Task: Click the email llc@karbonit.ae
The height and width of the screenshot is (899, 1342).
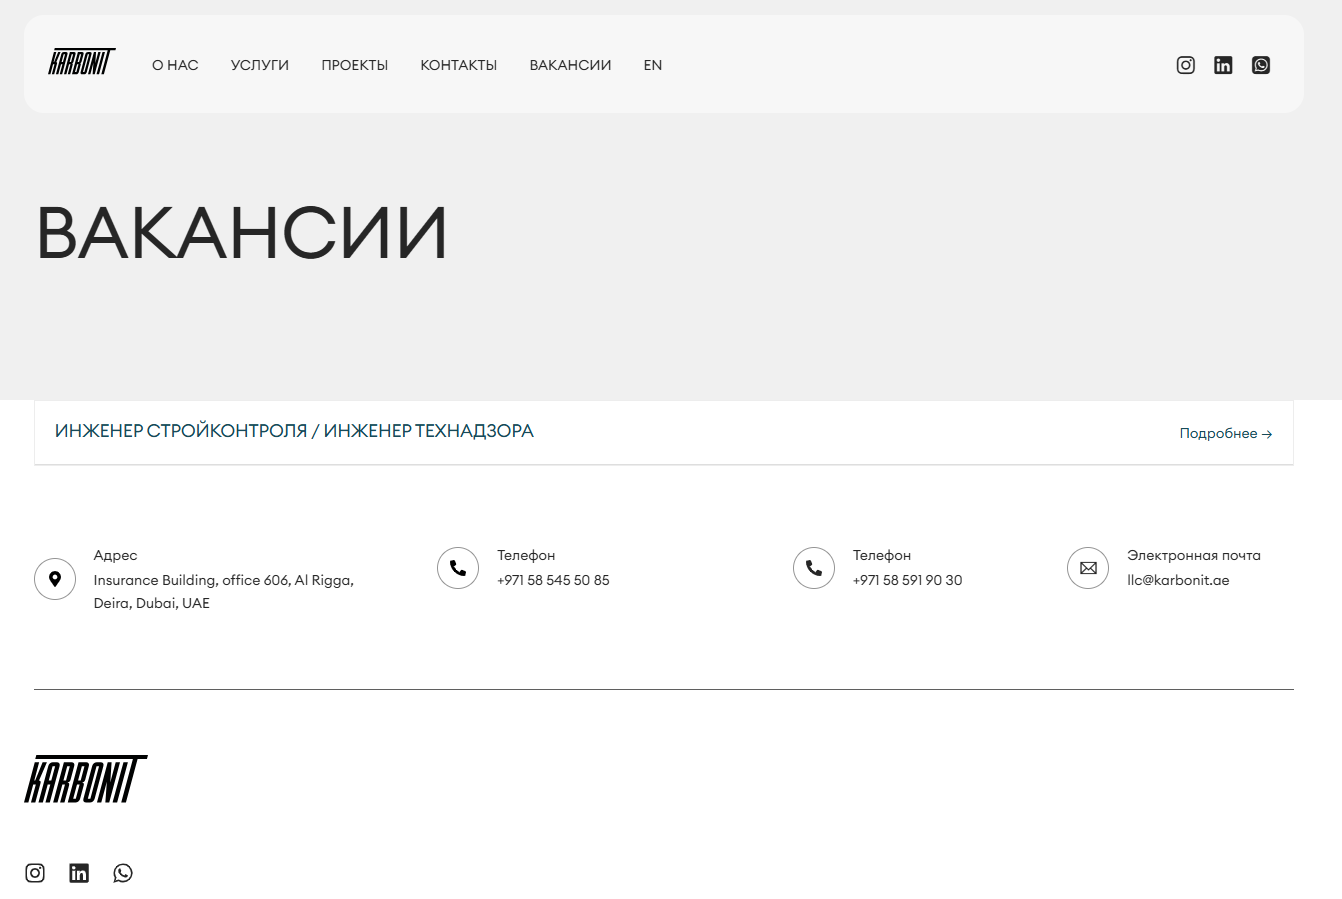Action: 1178,580
